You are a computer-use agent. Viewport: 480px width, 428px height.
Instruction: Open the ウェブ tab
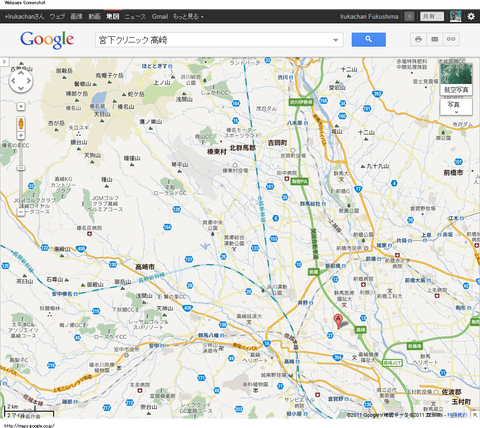57,16
